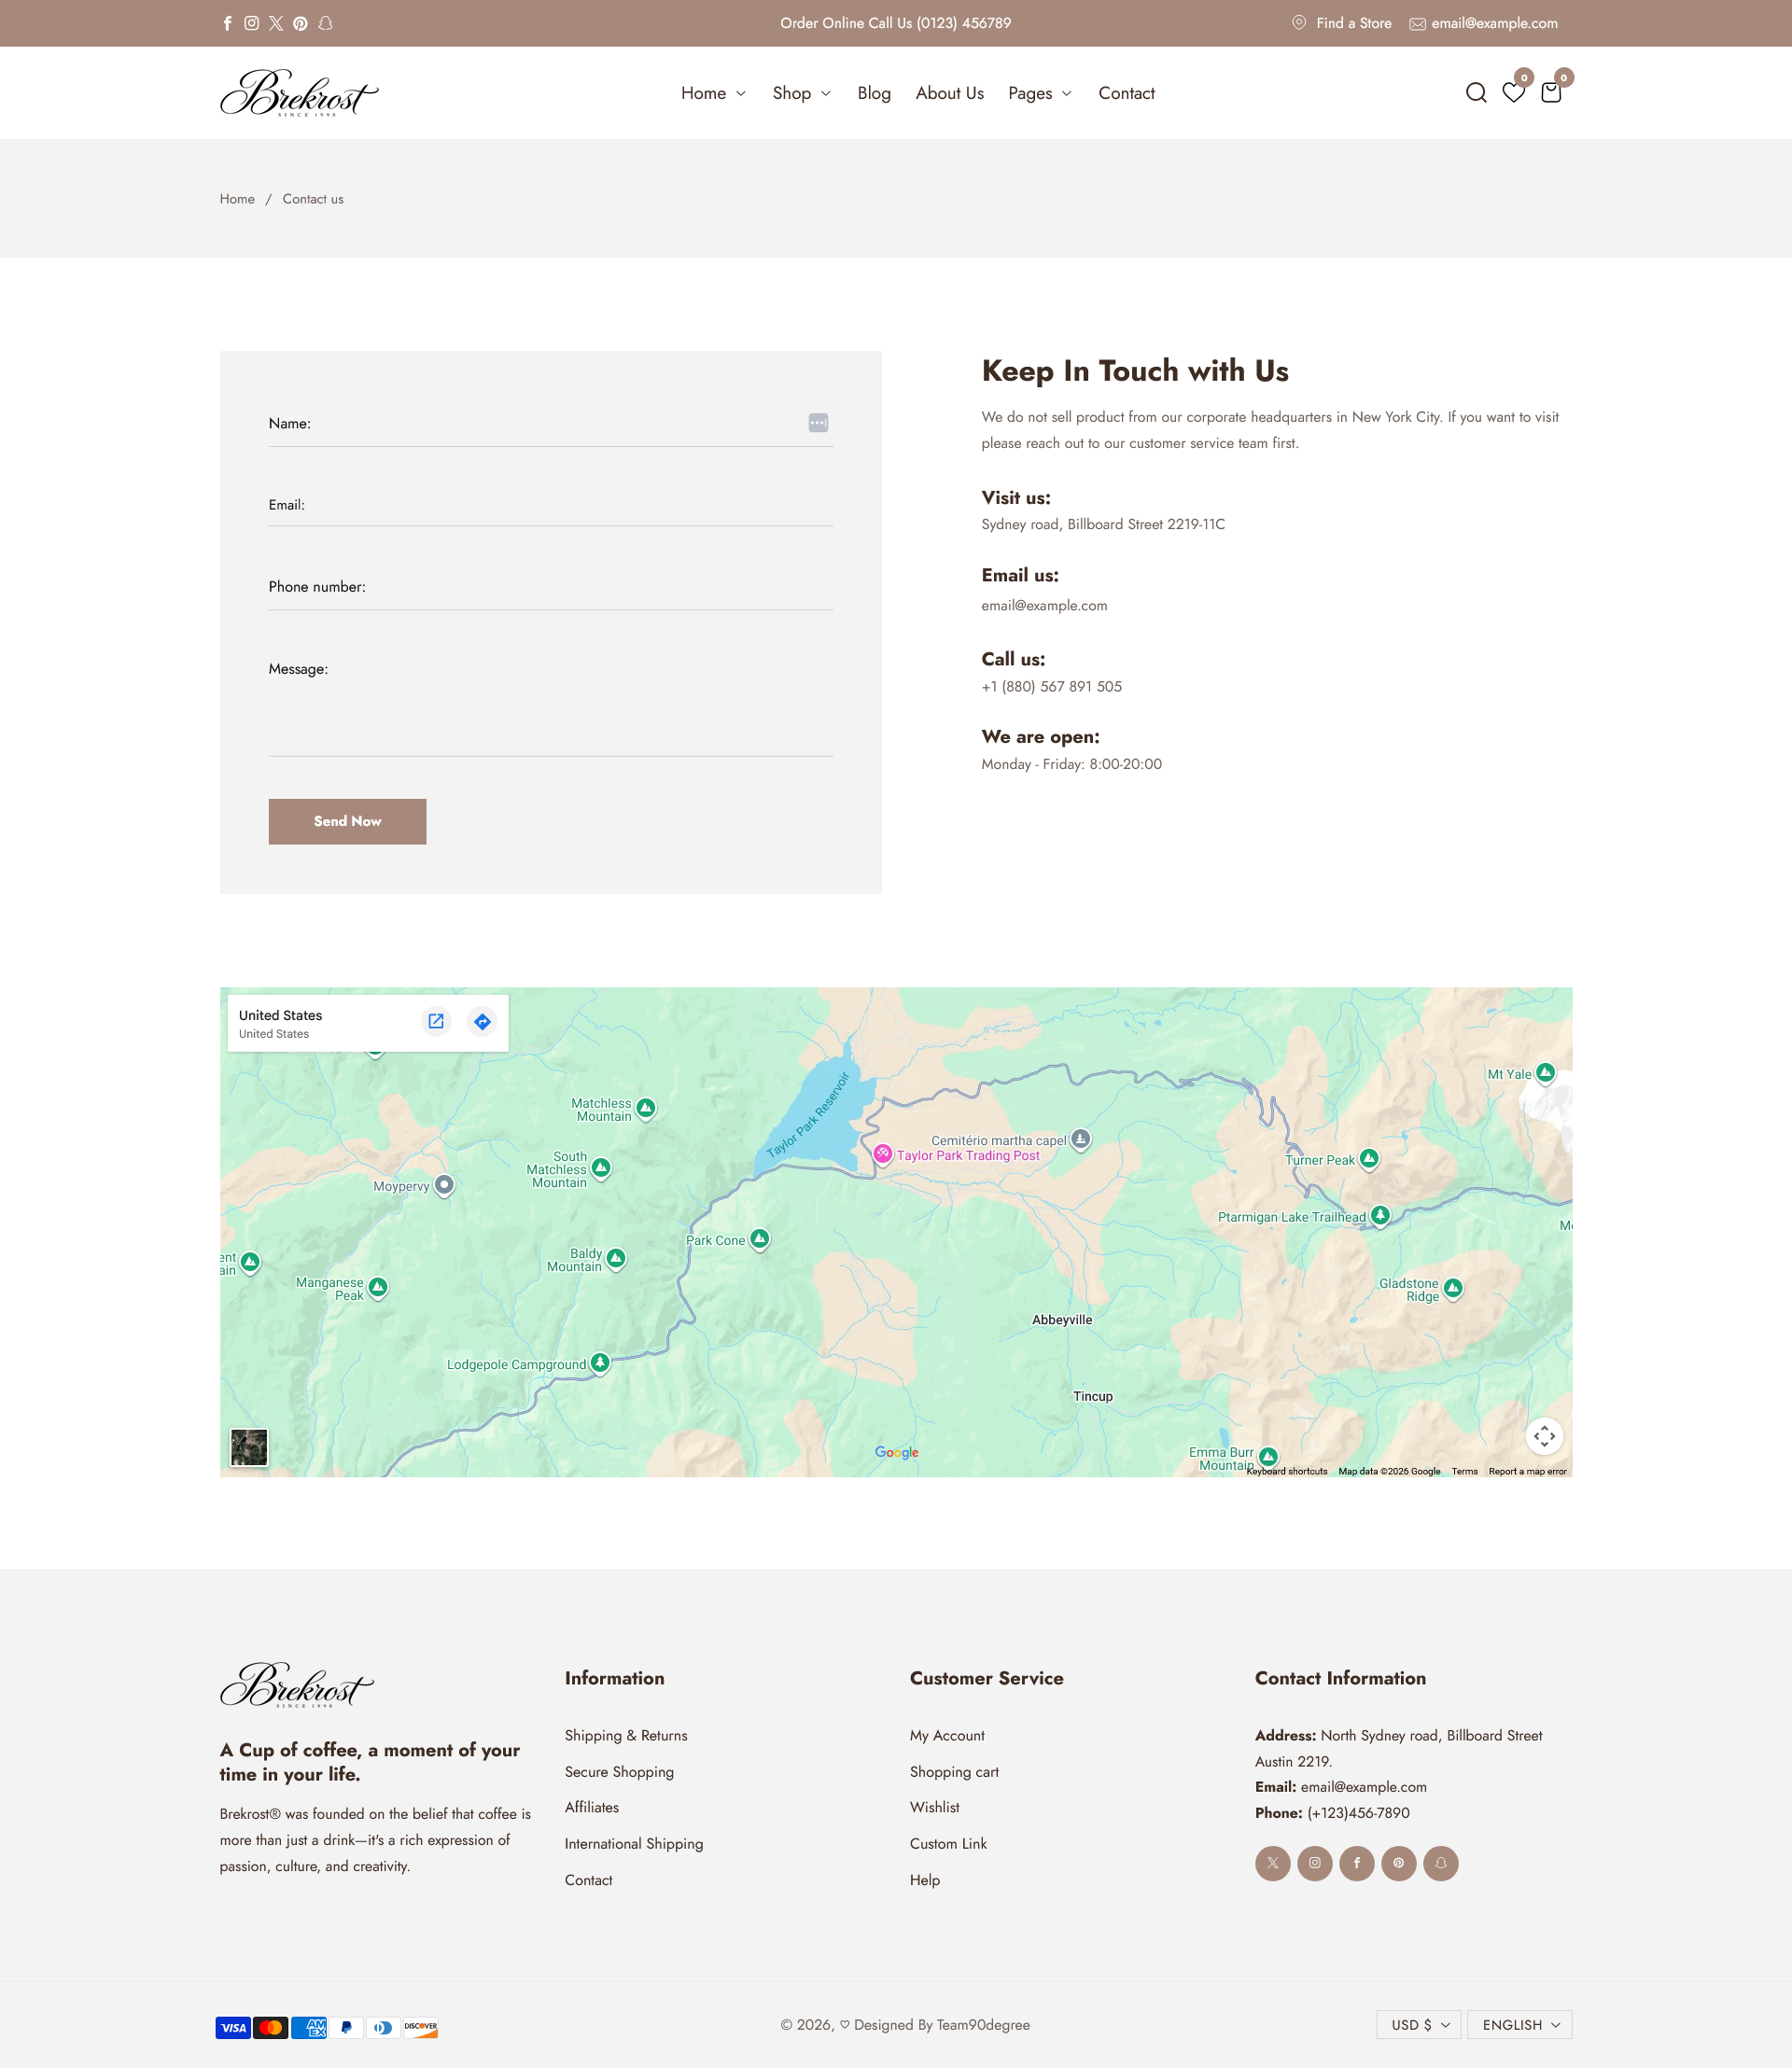
Task: Open About Us in the navigation
Action: point(950,93)
